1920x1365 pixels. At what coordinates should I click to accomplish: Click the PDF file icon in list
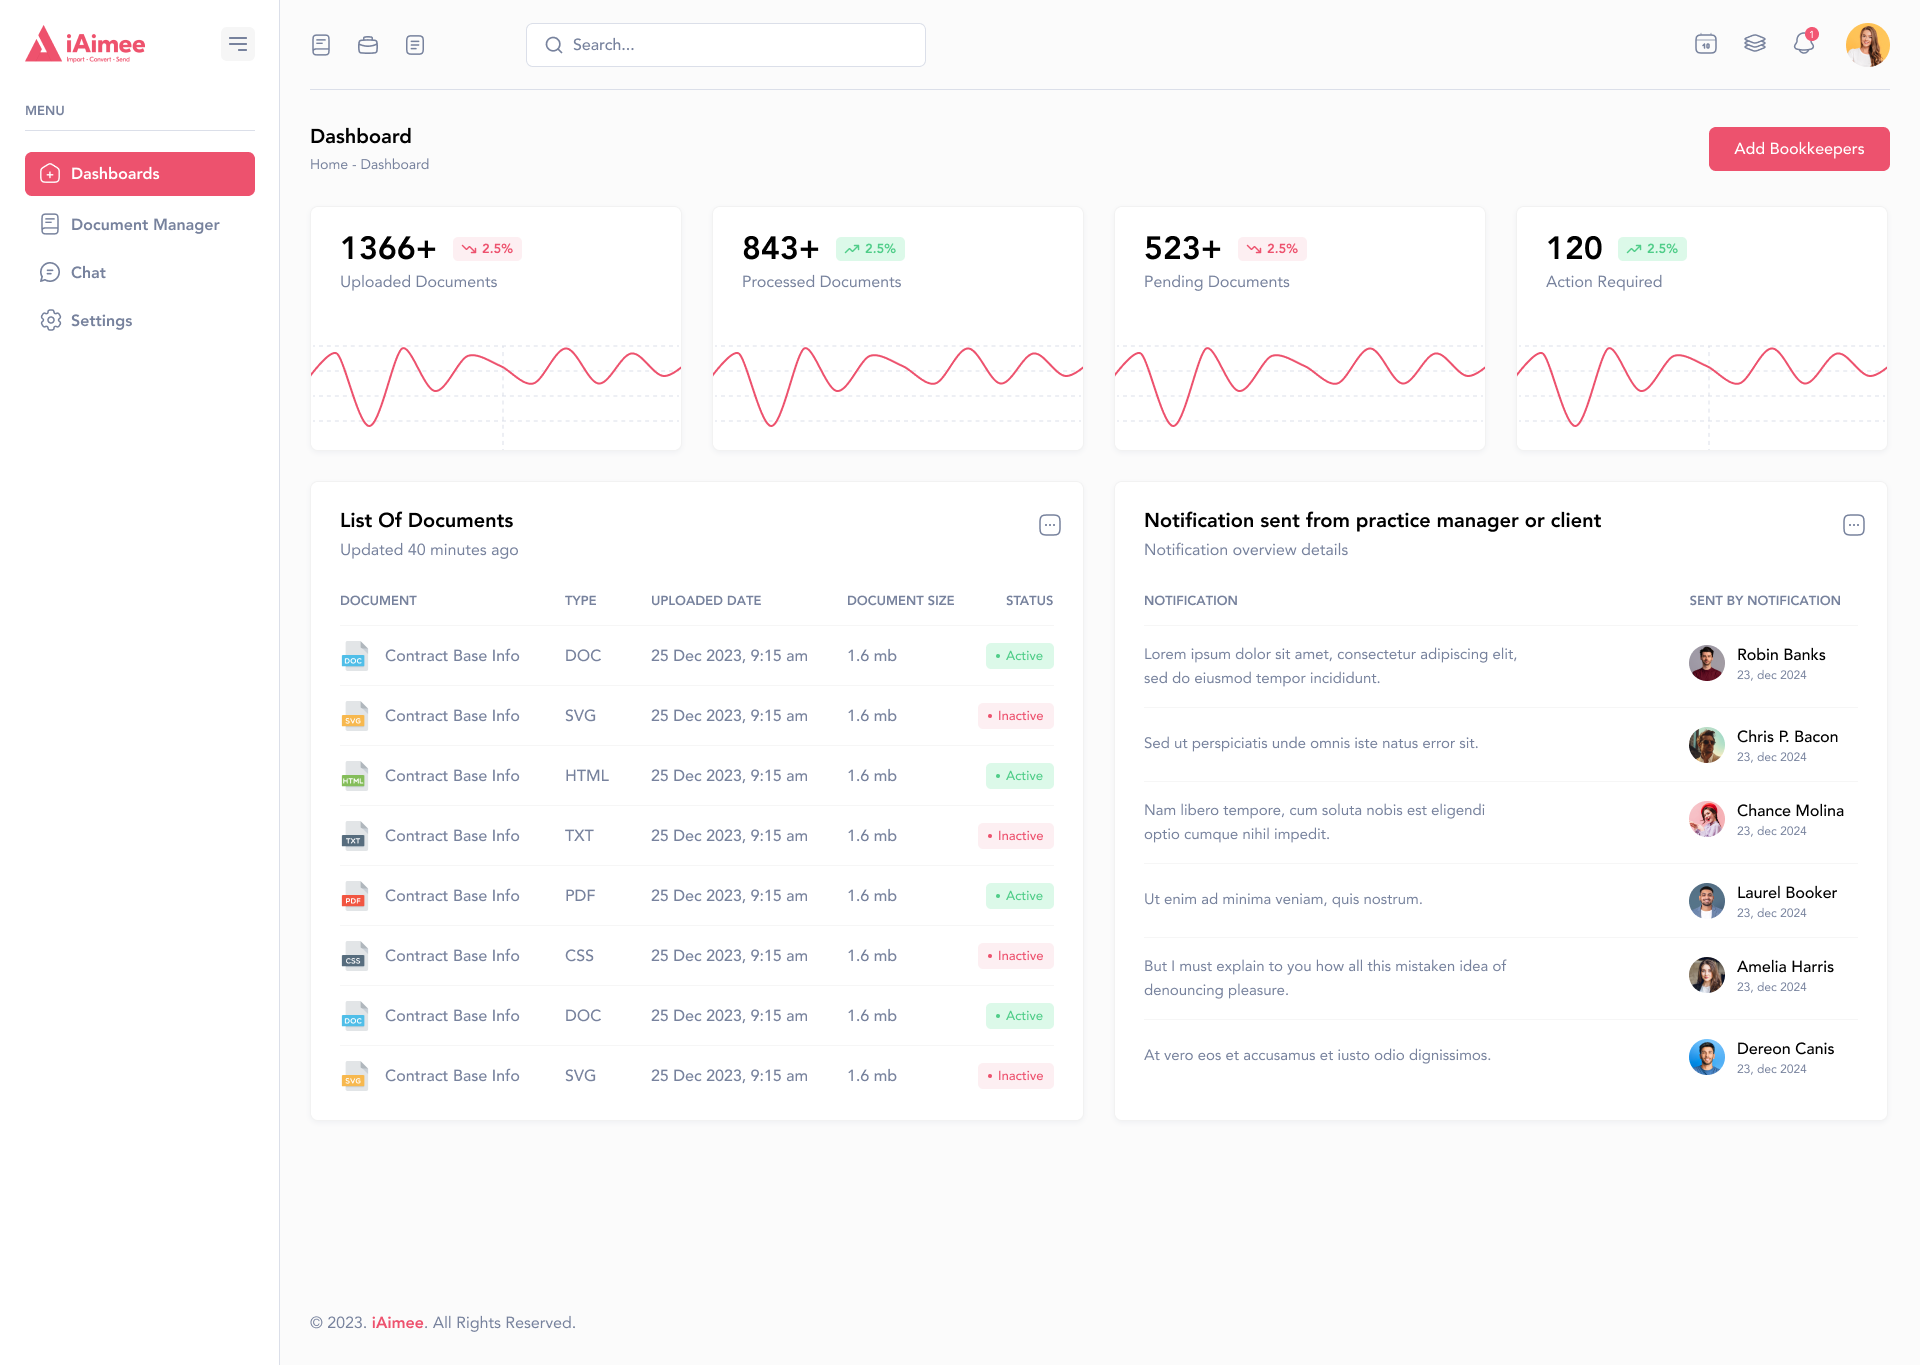[x=354, y=896]
